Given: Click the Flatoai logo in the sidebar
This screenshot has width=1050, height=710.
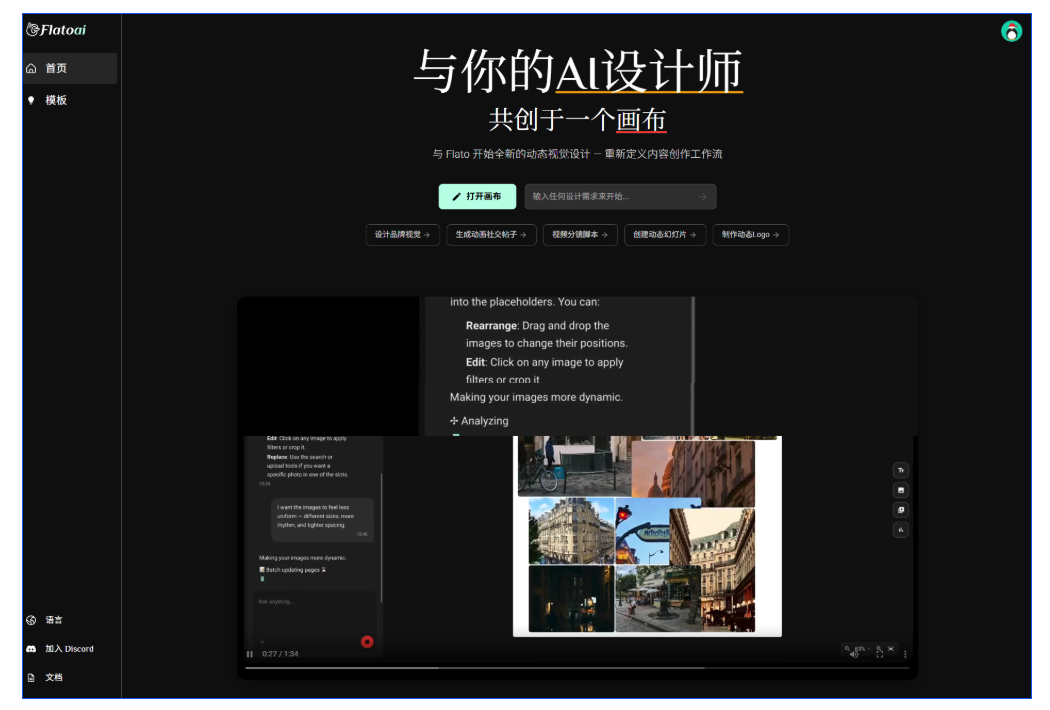Looking at the screenshot, I should point(57,30).
